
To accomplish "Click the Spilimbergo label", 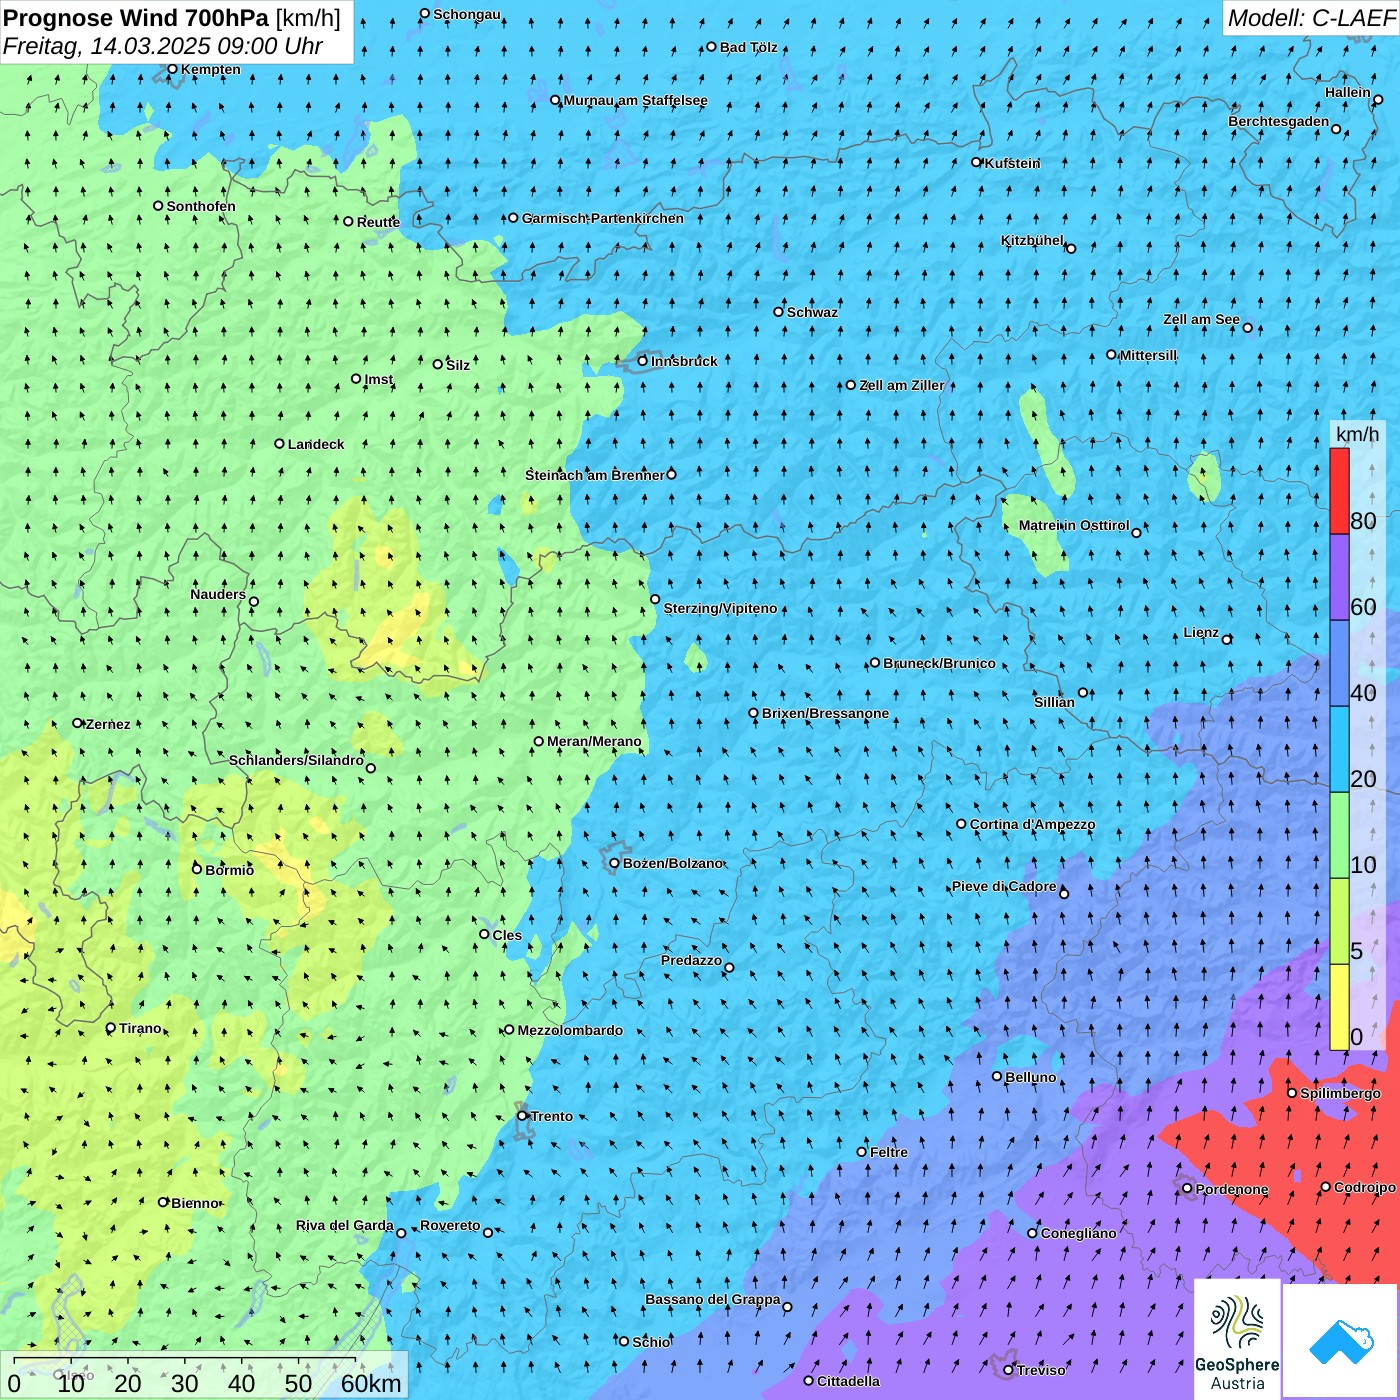I will [1340, 1093].
